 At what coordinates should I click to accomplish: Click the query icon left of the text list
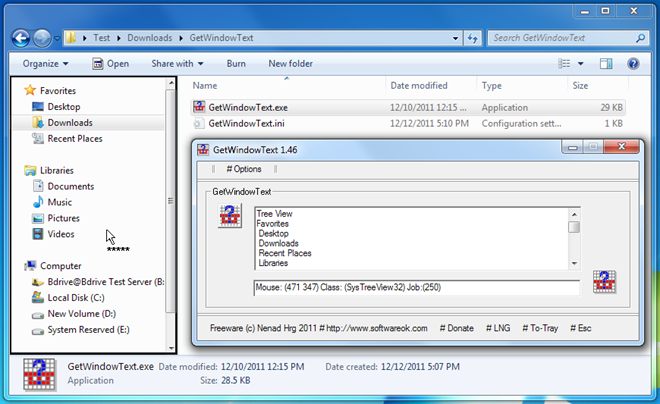(230, 215)
